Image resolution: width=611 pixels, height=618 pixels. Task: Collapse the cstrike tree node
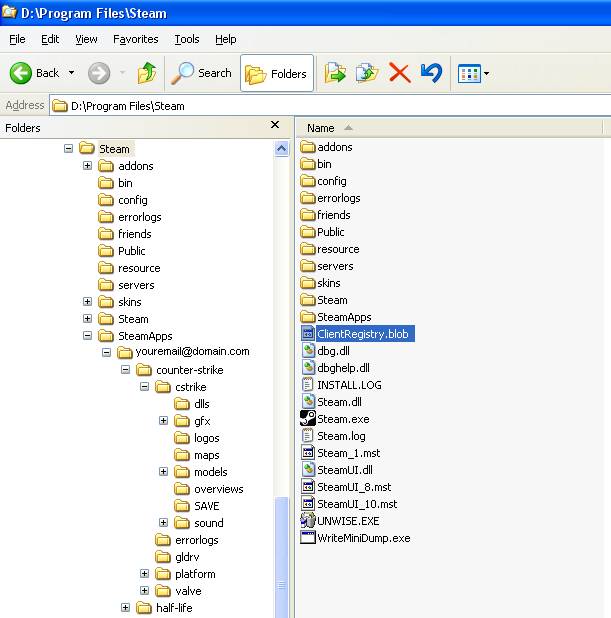[145, 386]
